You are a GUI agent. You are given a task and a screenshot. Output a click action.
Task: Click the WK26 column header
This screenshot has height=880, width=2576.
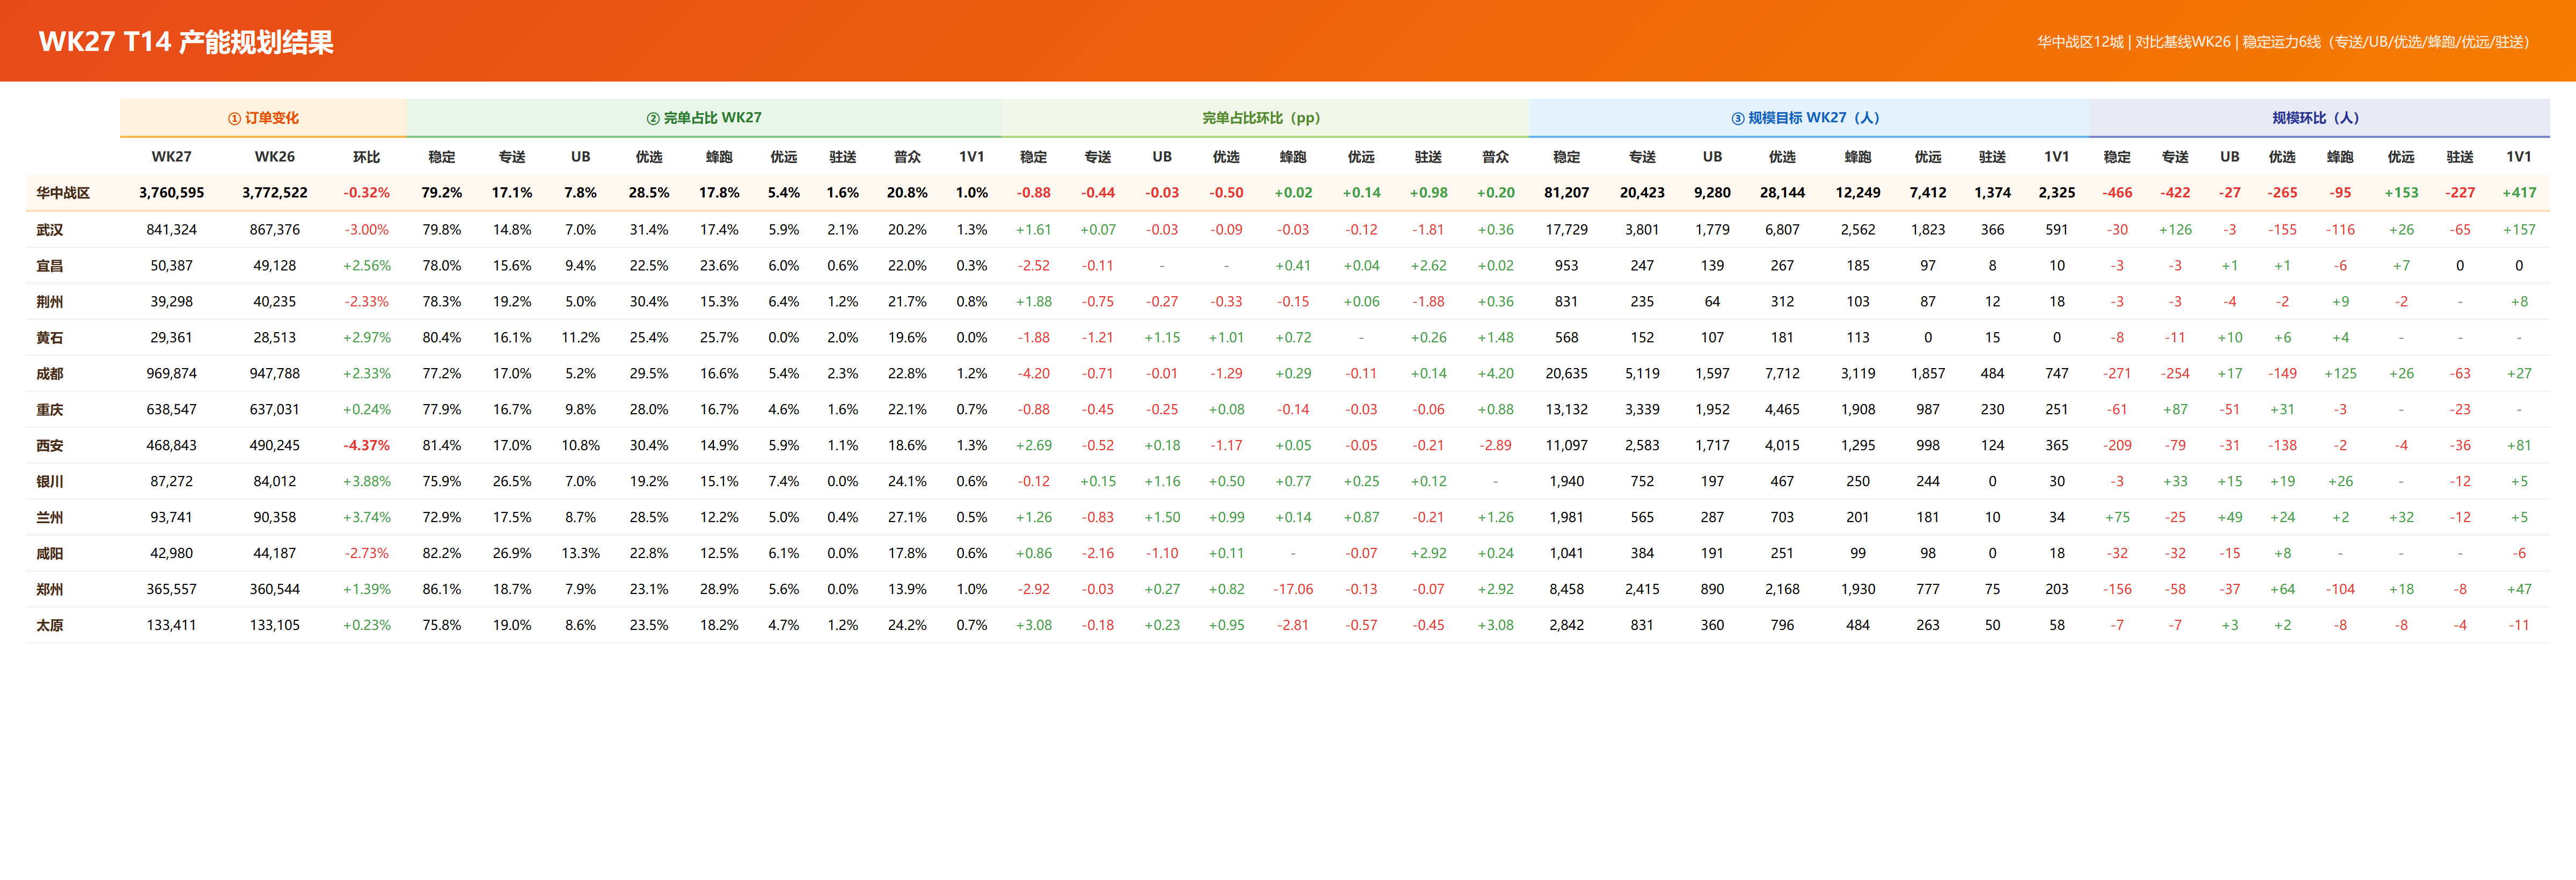(275, 157)
